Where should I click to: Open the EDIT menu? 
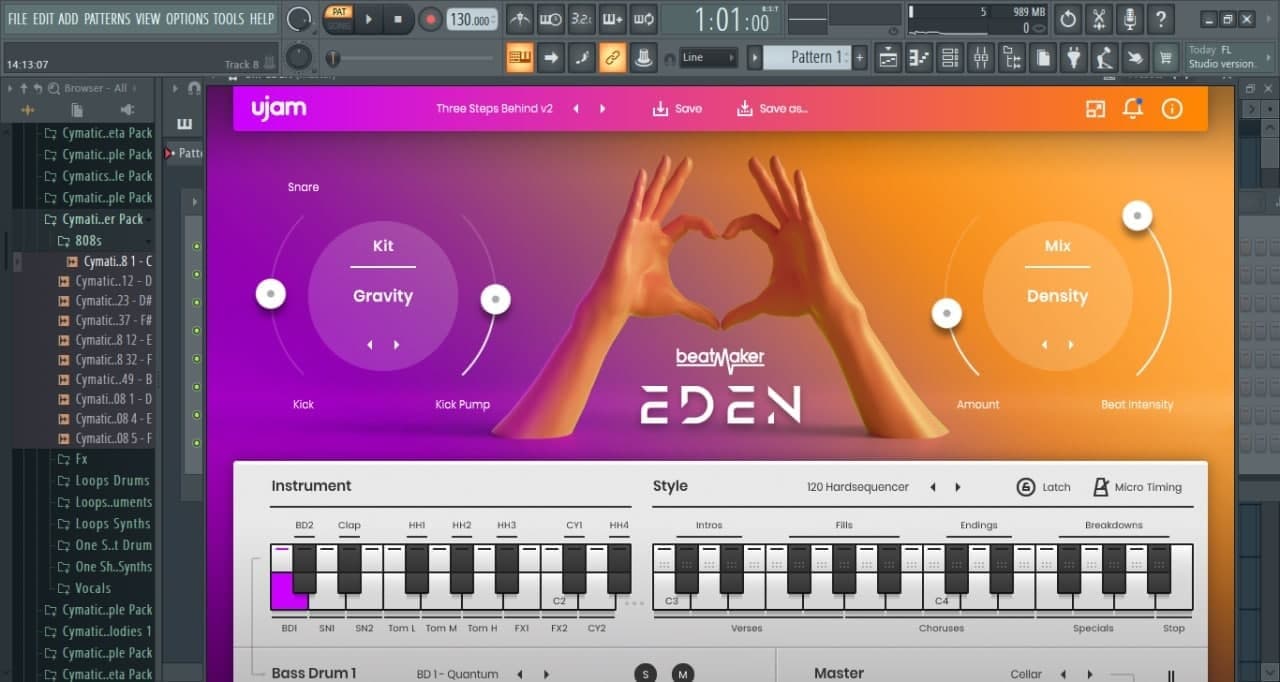[42, 18]
